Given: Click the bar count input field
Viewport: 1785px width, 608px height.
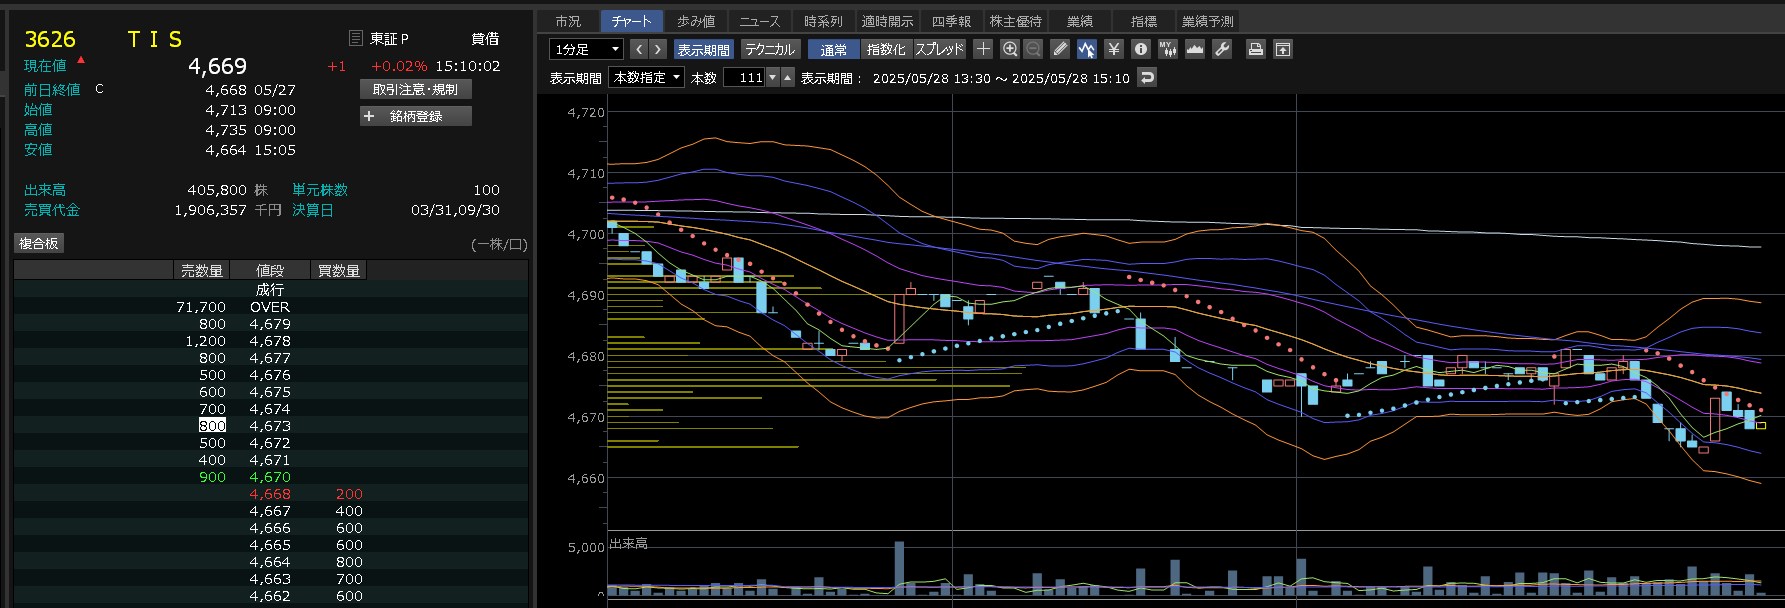Looking at the screenshot, I should point(744,77).
